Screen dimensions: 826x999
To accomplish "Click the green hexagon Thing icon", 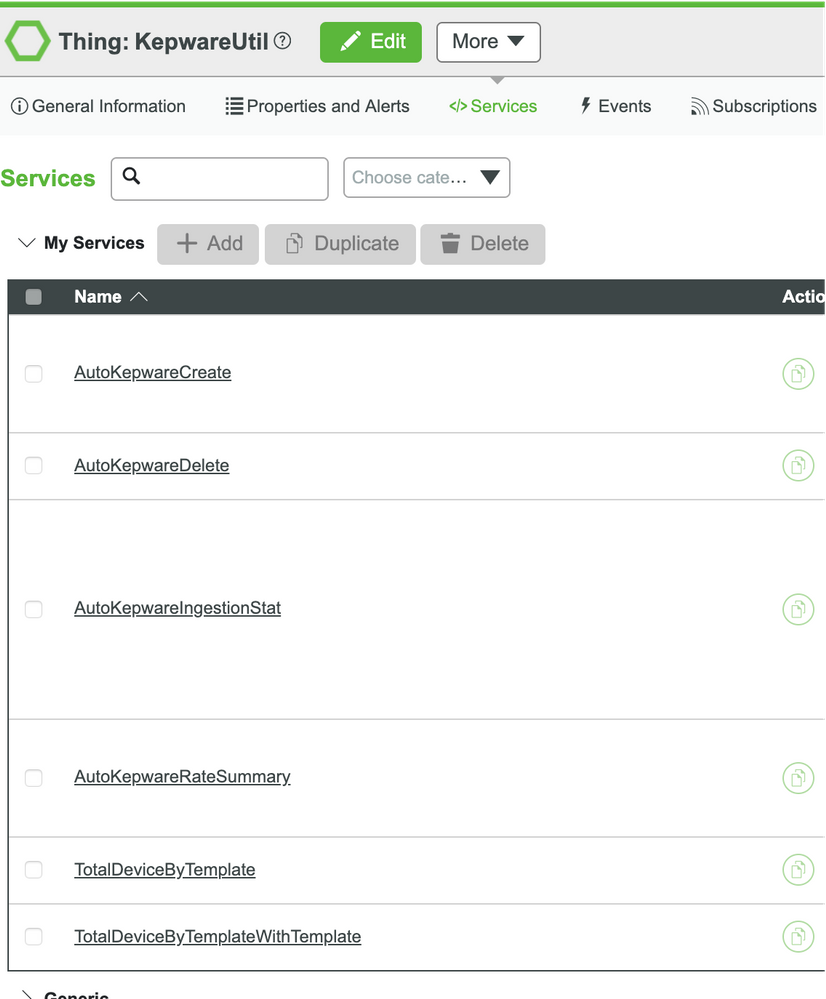I will click(x=27, y=42).
